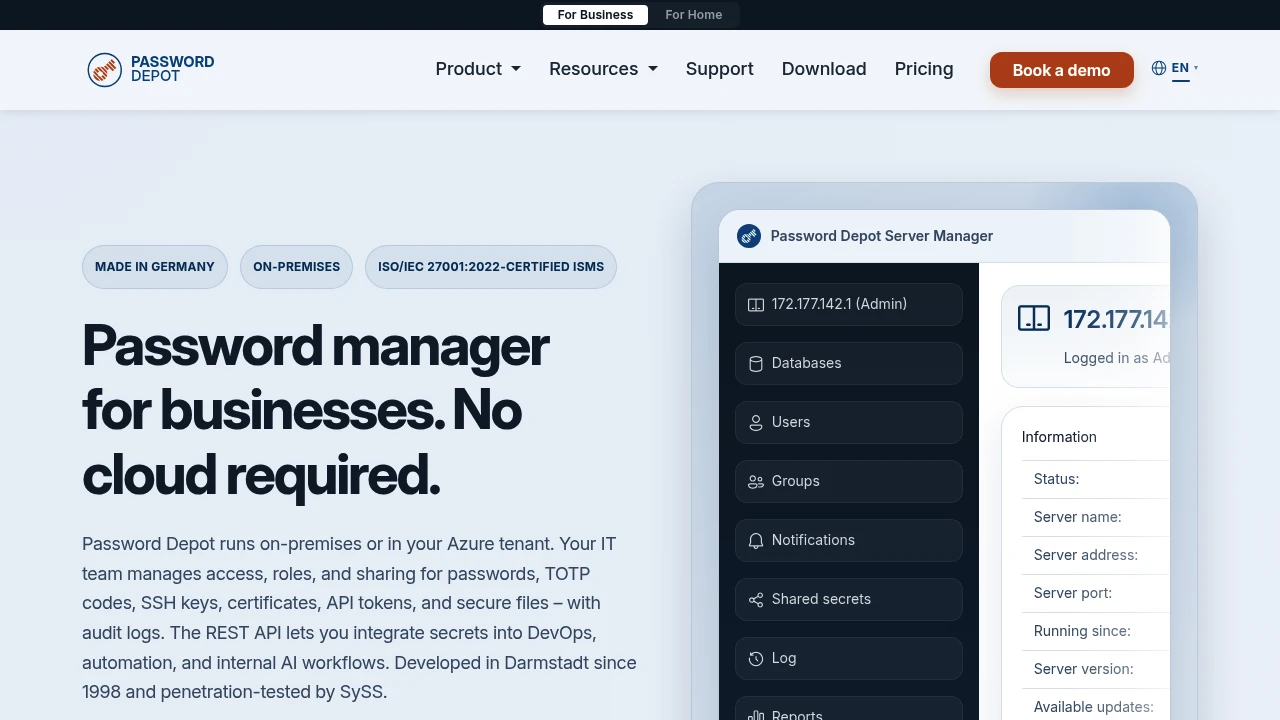This screenshot has height=720, width=1280.
Task: Open the Support page
Action: pyautogui.click(x=720, y=69)
